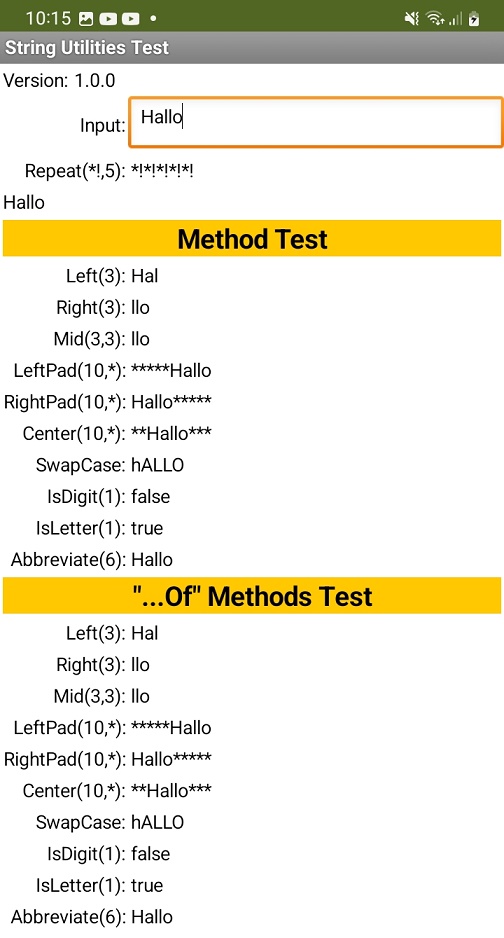Tap the first LeftPad(10,*) result *****Hallo
The width and height of the screenshot is (504, 938).
pyautogui.click(x=171, y=370)
